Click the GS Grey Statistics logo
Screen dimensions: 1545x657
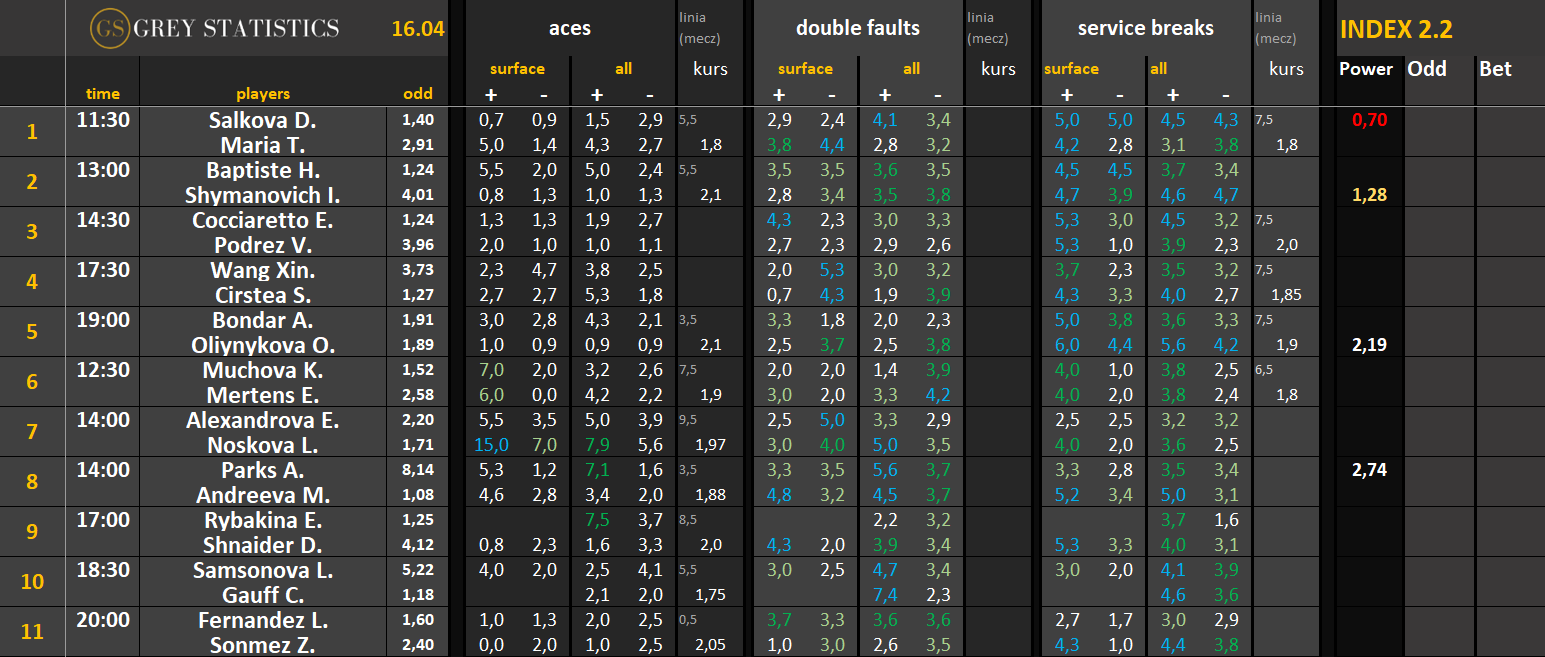(x=214, y=28)
